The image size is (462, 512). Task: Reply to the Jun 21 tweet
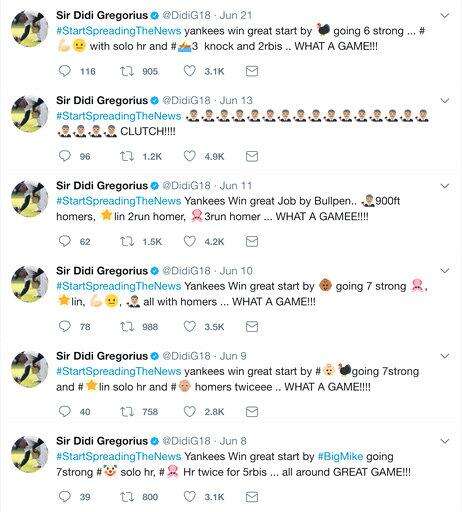click(65, 71)
